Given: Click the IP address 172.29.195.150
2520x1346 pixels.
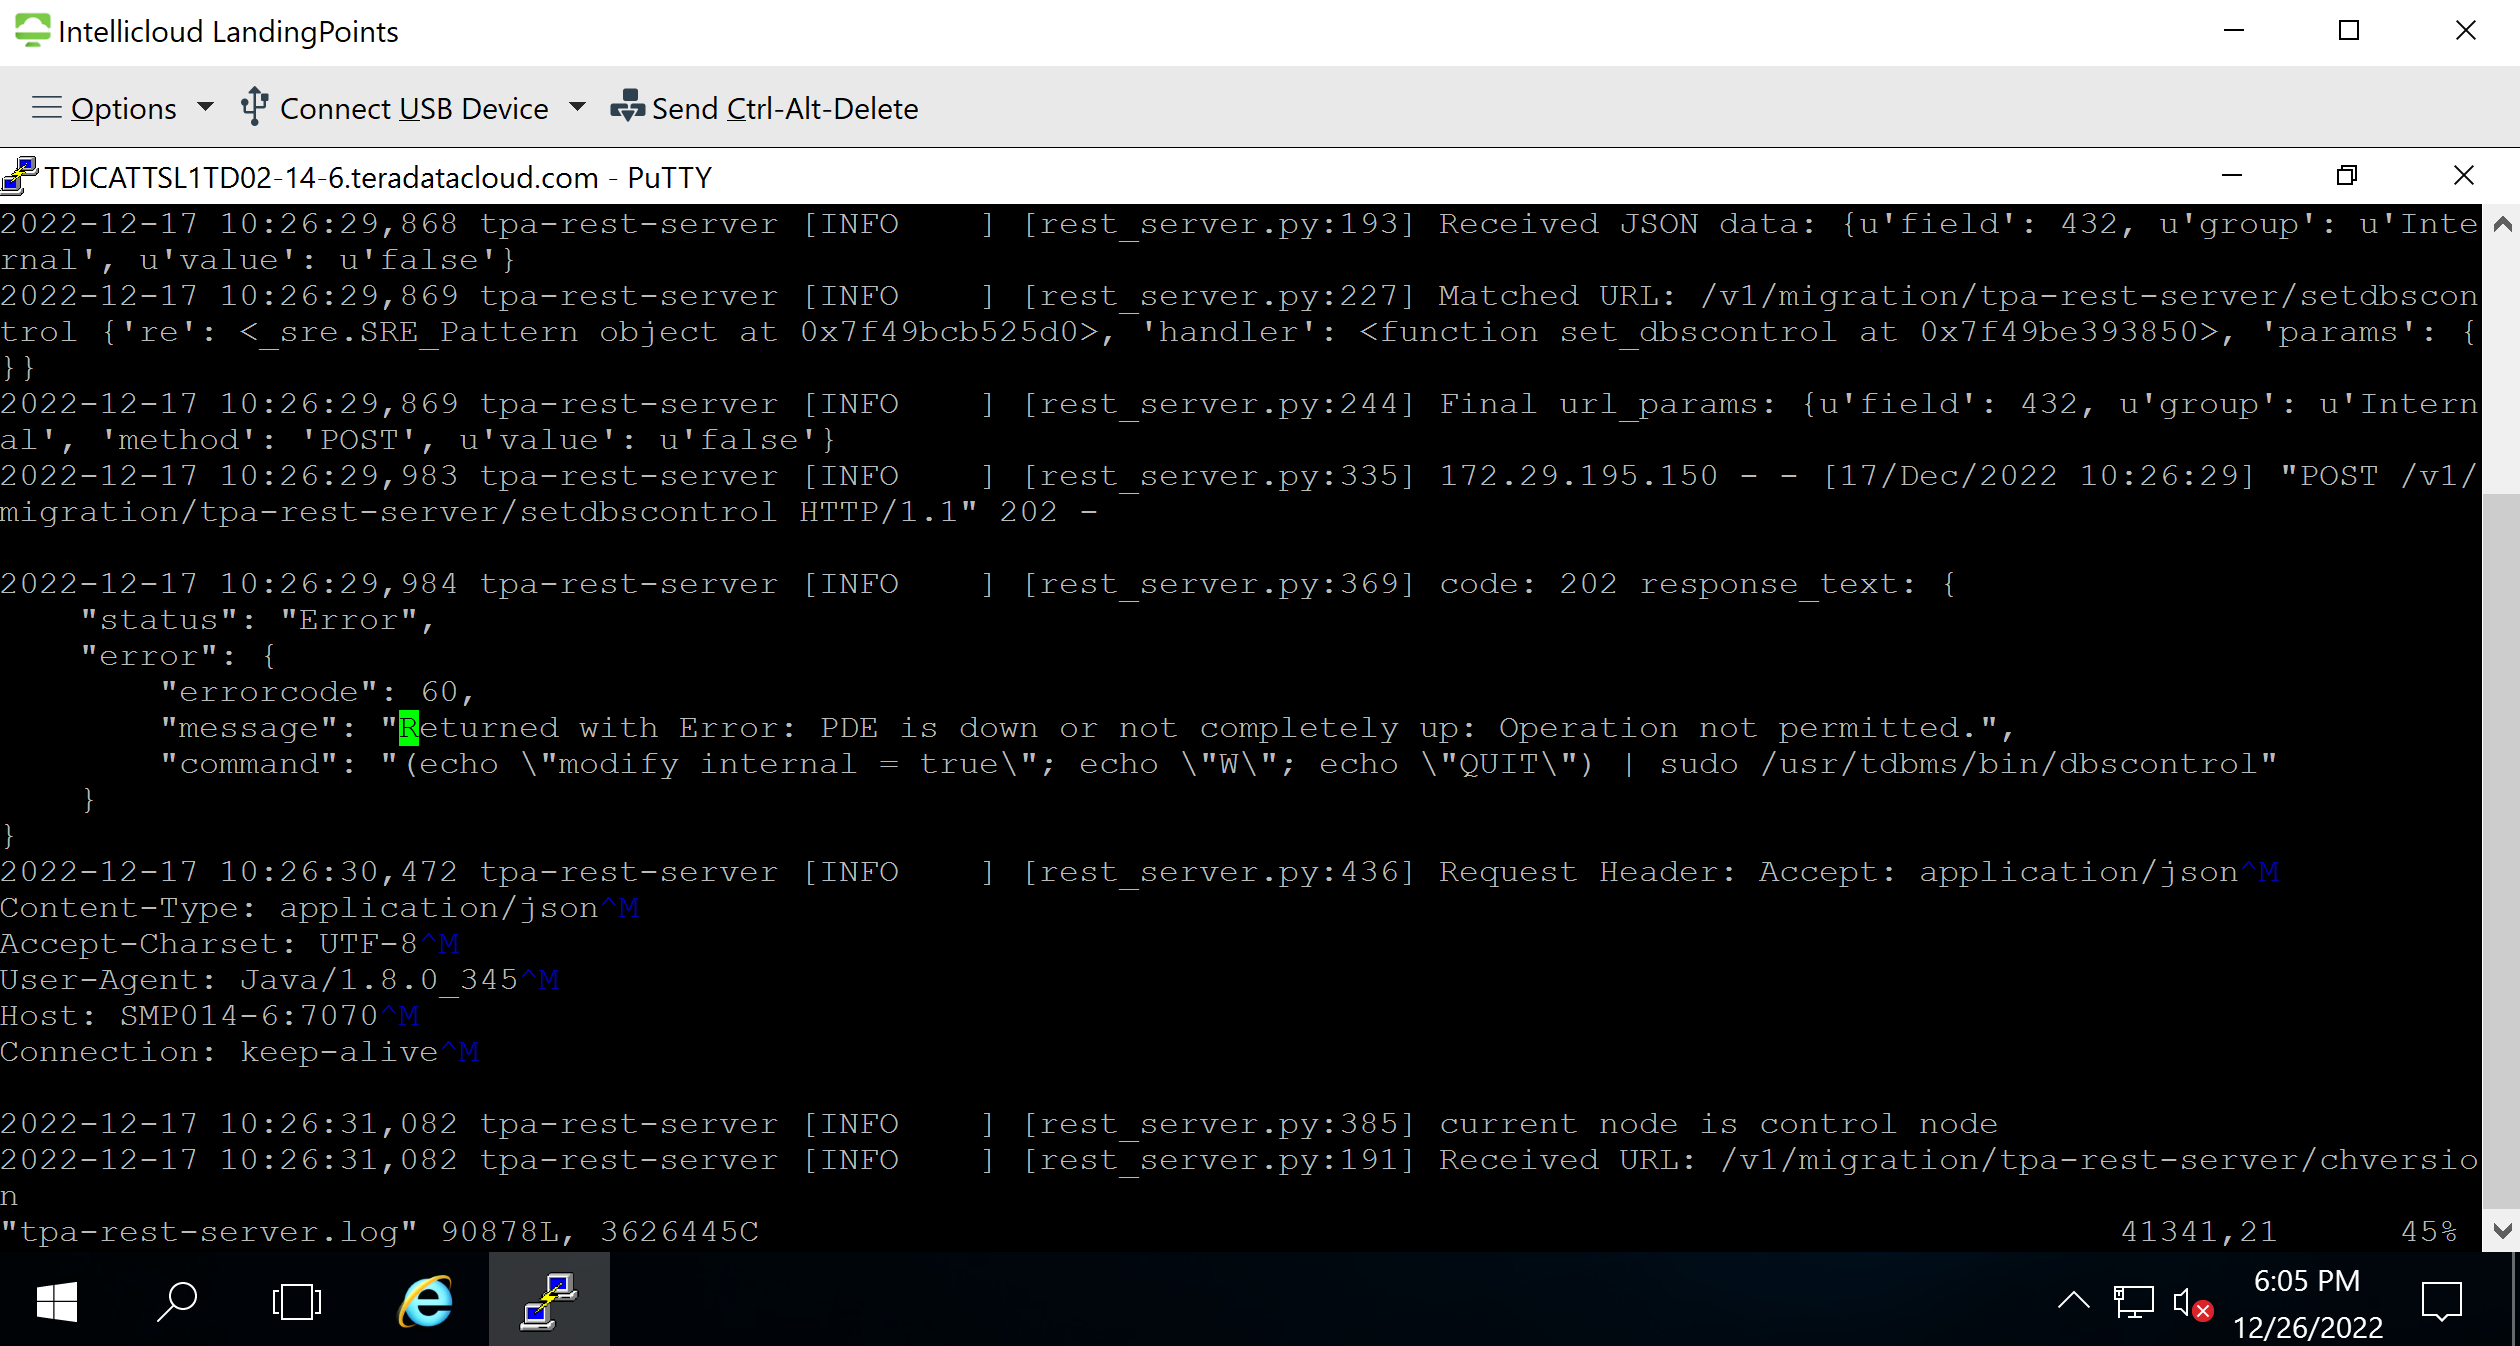Looking at the screenshot, I should pos(1578,476).
